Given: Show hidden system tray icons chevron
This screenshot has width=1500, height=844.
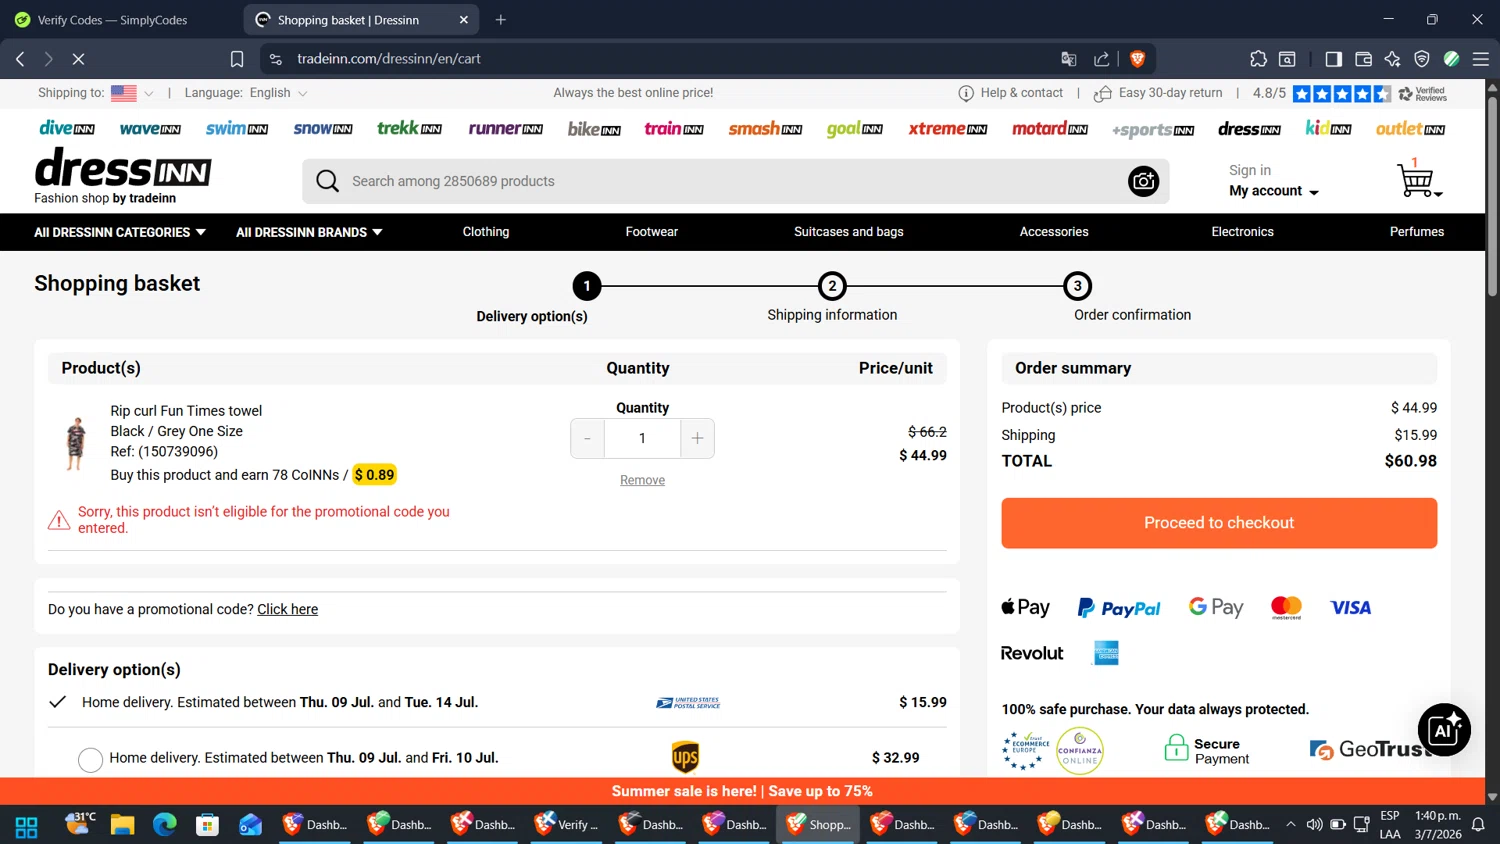Looking at the screenshot, I should tap(1290, 825).
